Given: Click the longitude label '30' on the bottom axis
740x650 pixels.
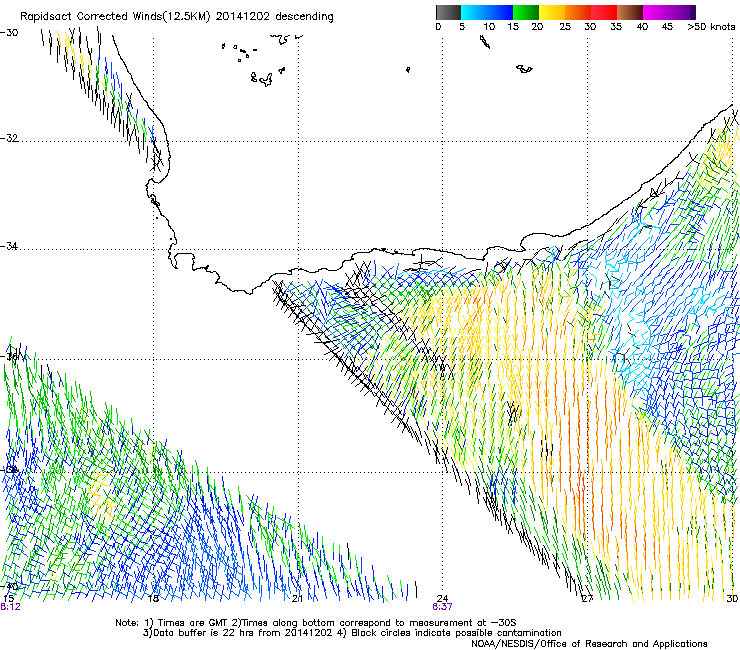Looking at the screenshot, I should pos(732,599).
